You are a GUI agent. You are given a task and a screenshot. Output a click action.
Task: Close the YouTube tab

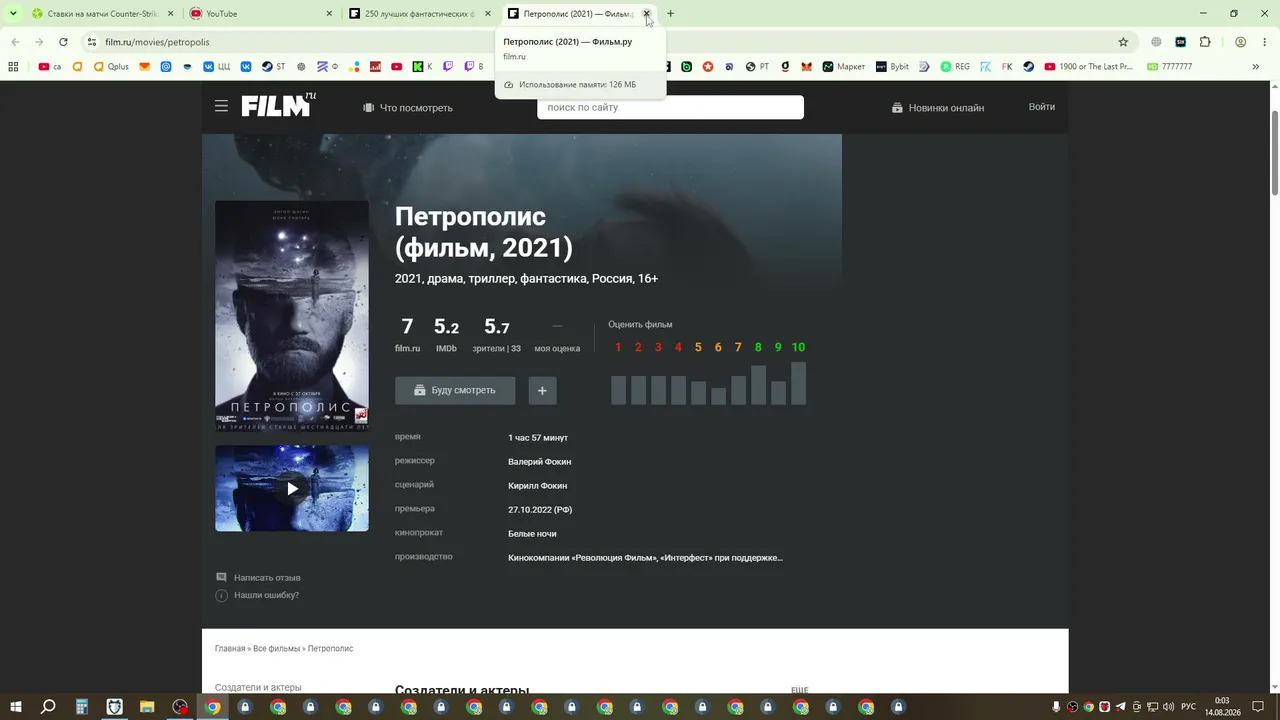[329, 14]
